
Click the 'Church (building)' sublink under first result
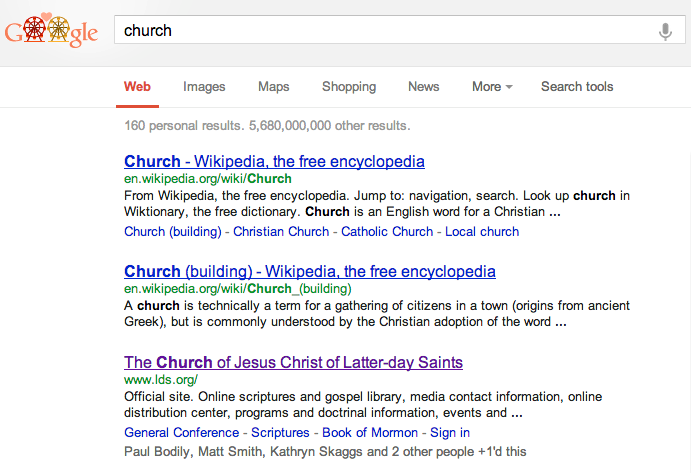[172, 231]
